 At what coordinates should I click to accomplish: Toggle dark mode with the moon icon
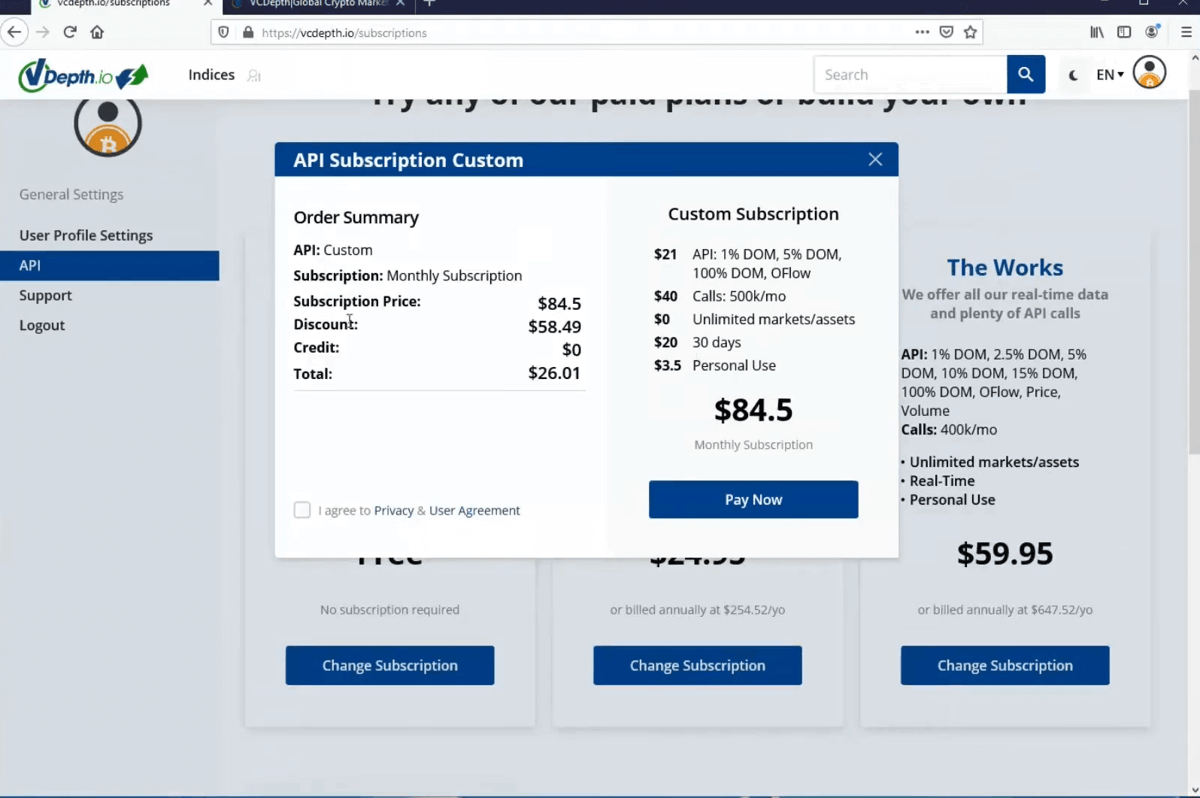(x=1072, y=74)
